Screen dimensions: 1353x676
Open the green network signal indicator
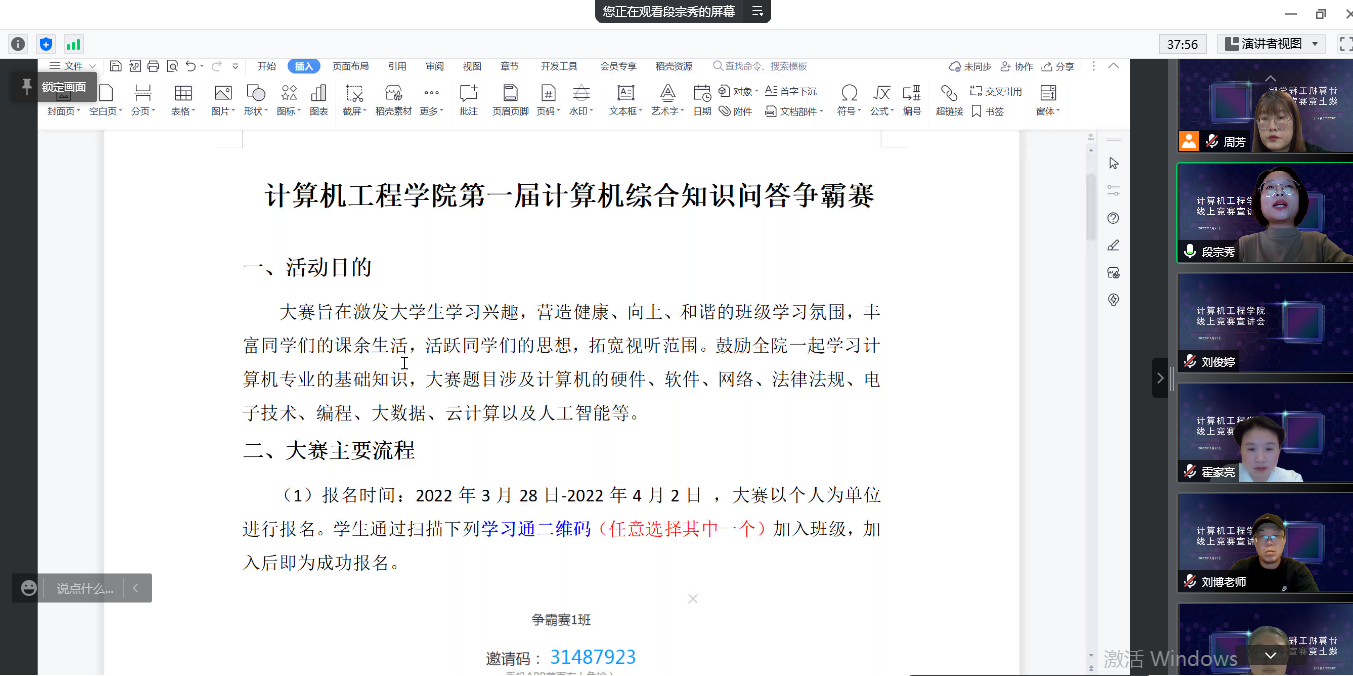click(x=73, y=44)
